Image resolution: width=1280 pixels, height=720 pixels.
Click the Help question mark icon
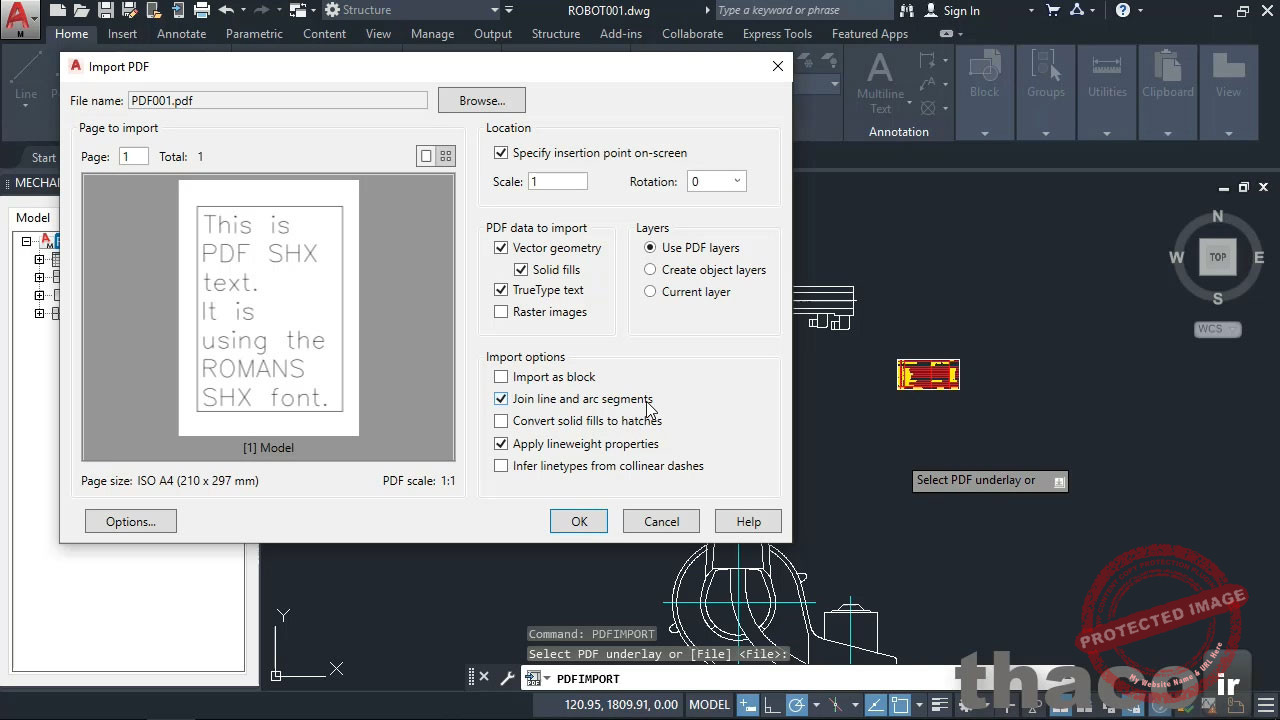(1123, 10)
